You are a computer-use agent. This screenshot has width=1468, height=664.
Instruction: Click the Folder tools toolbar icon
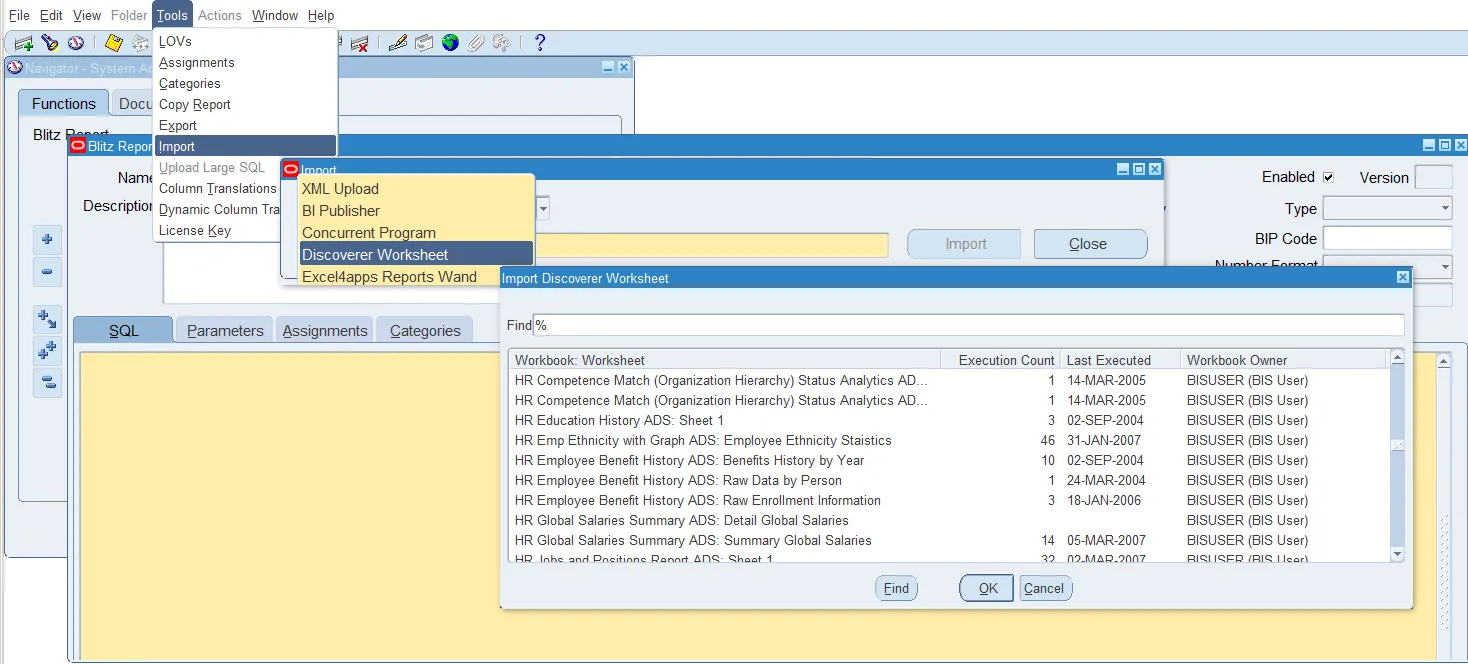pos(502,43)
